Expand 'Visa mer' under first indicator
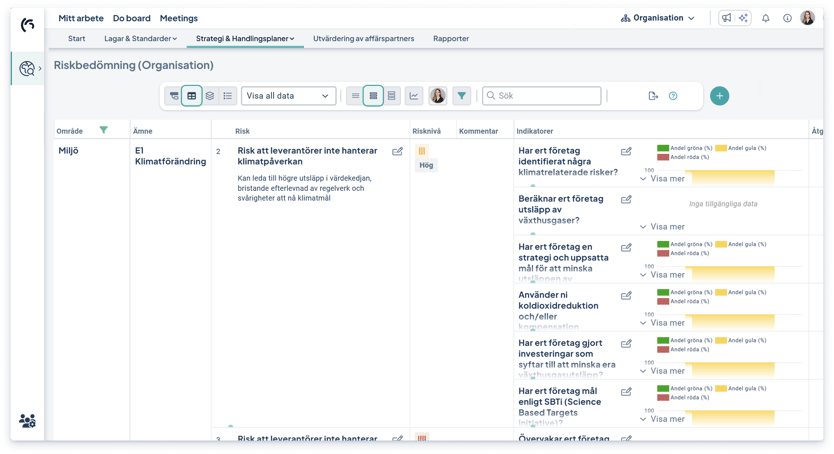 coord(662,179)
